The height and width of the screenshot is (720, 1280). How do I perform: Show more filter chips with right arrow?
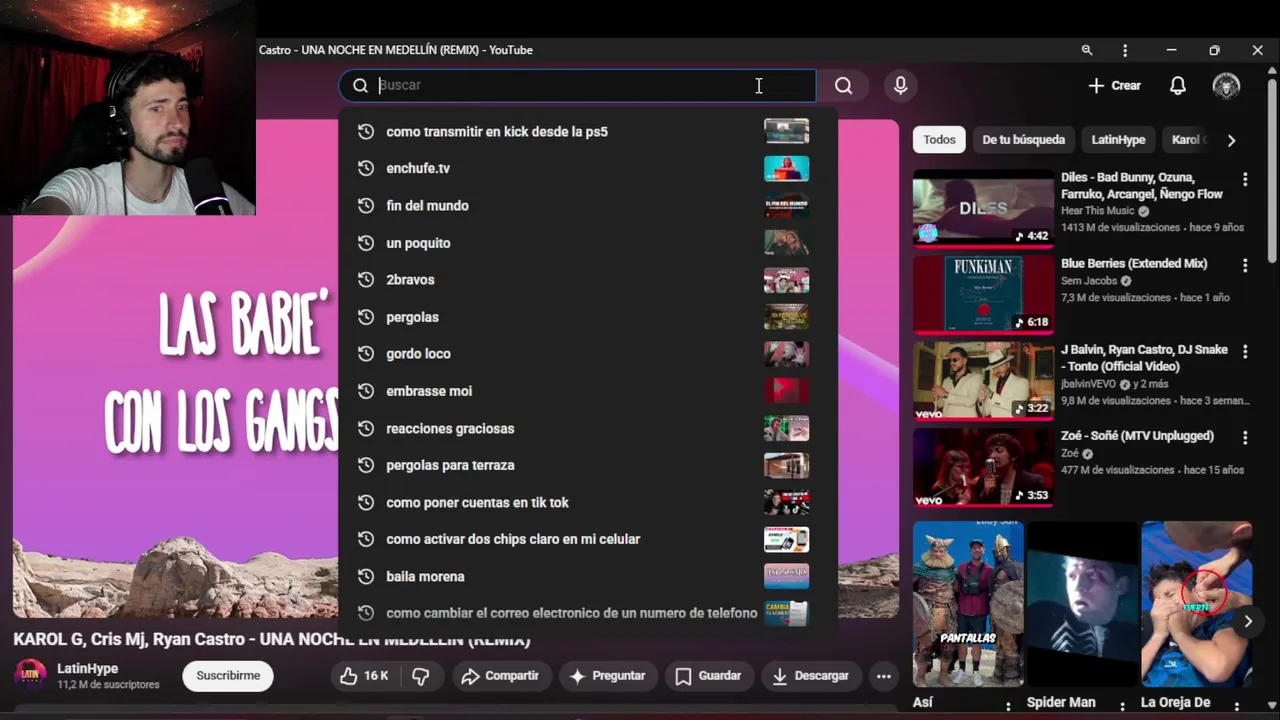[1231, 140]
